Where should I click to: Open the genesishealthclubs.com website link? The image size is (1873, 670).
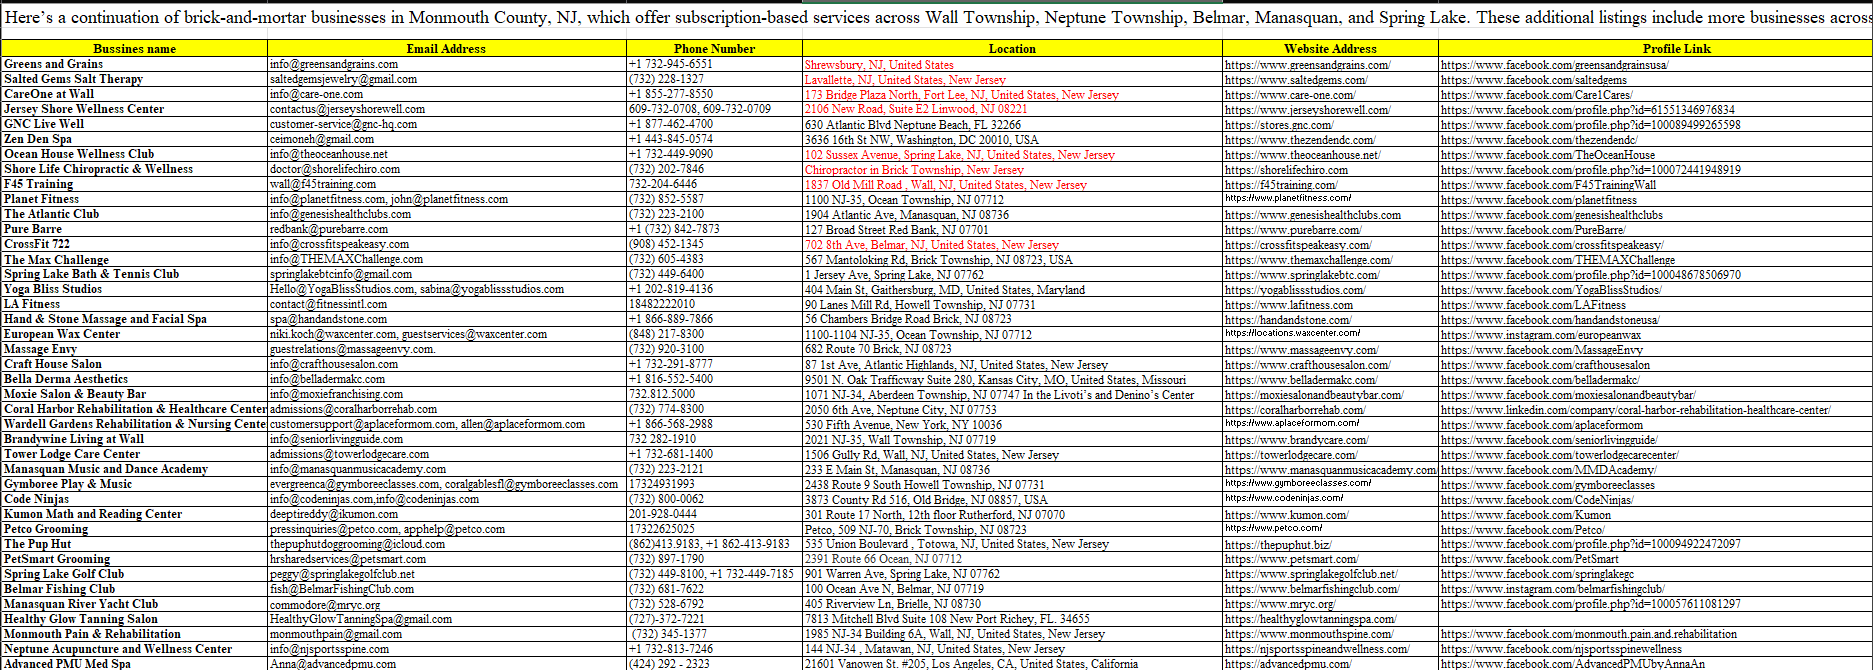coord(1313,215)
